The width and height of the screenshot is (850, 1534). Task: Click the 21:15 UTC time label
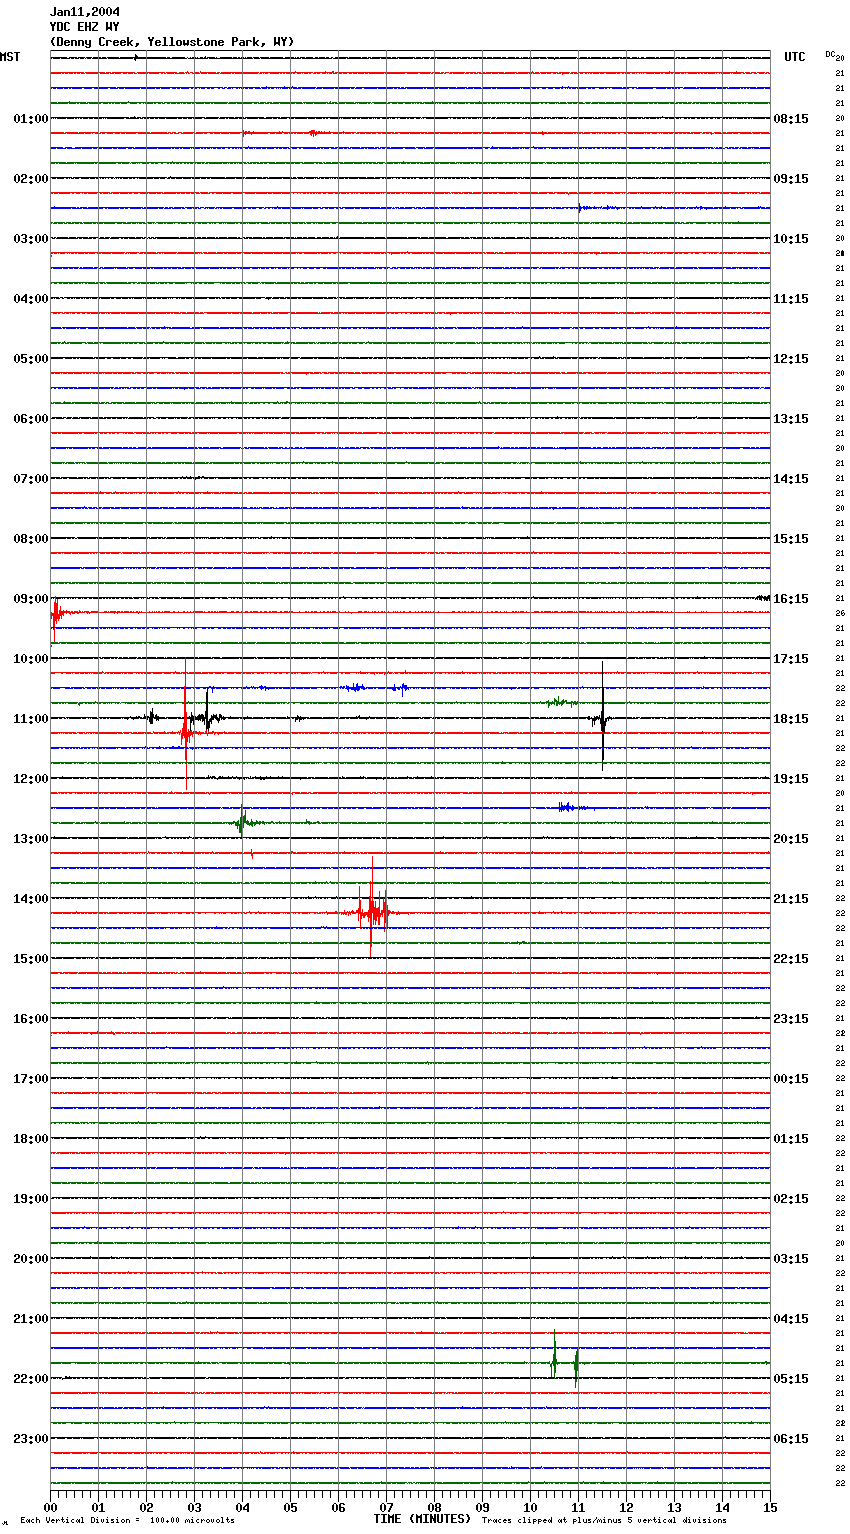[x=791, y=899]
